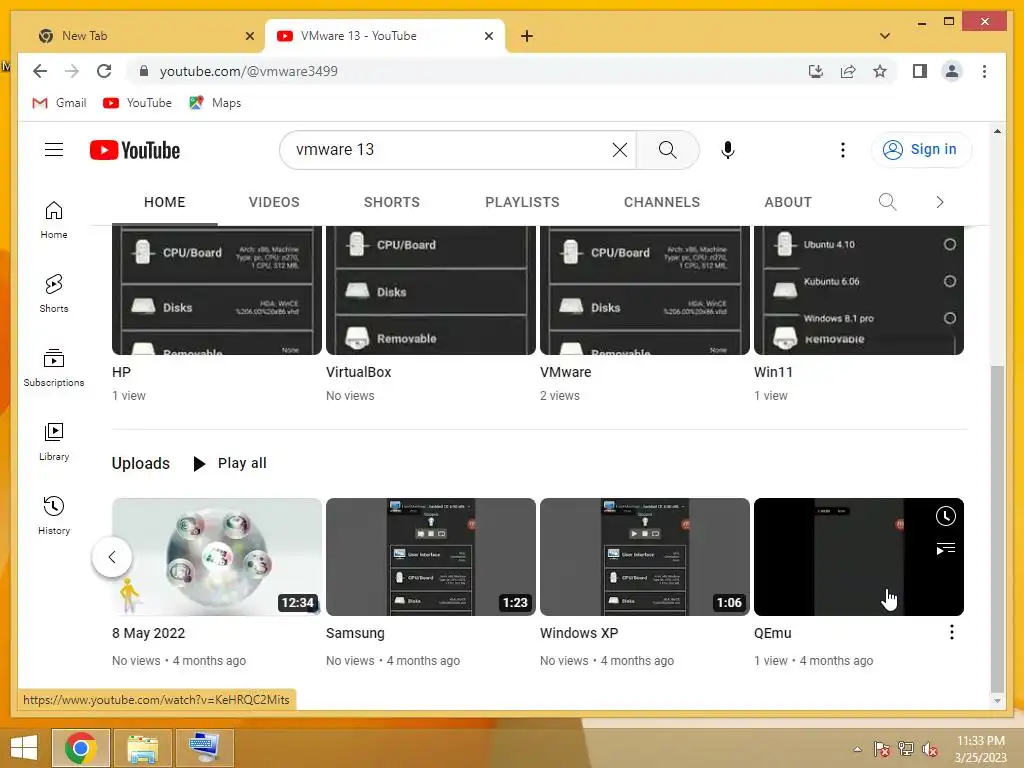This screenshot has height=768, width=1024.
Task: Play the VMware video thumbnail
Action: coord(645,291)
